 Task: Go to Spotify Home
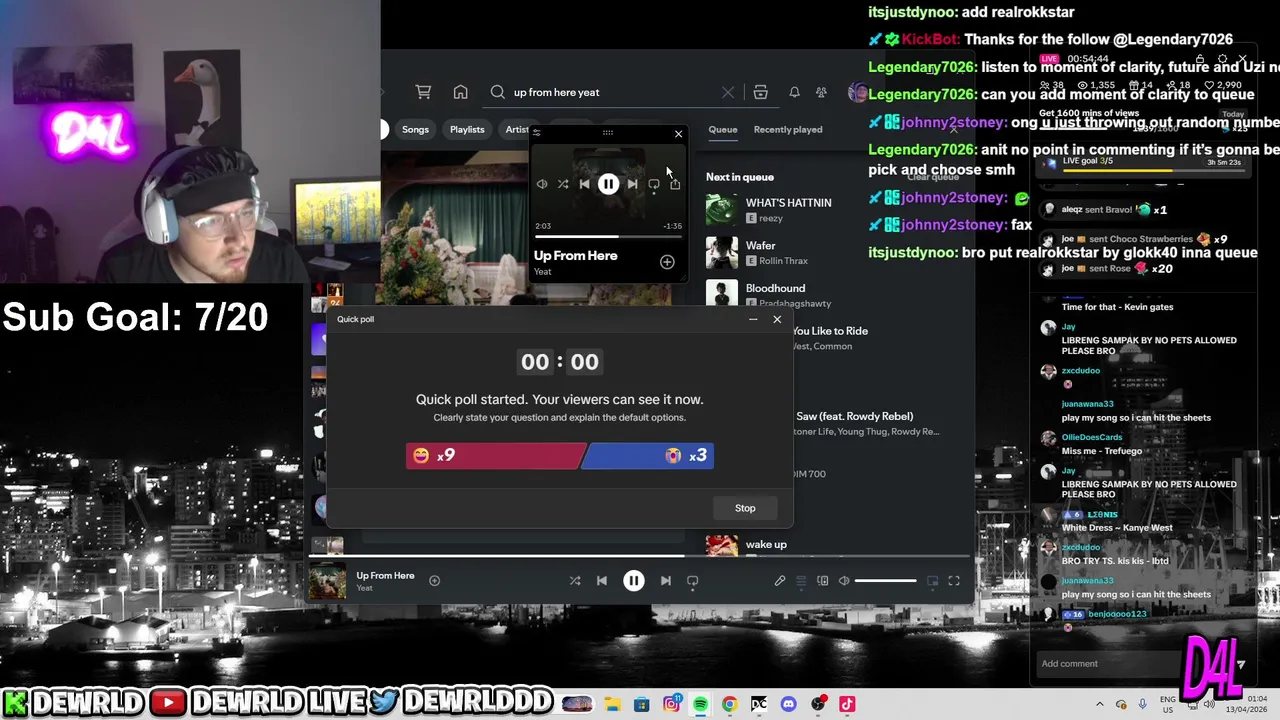pyautogui.click(x=460, y=92)
